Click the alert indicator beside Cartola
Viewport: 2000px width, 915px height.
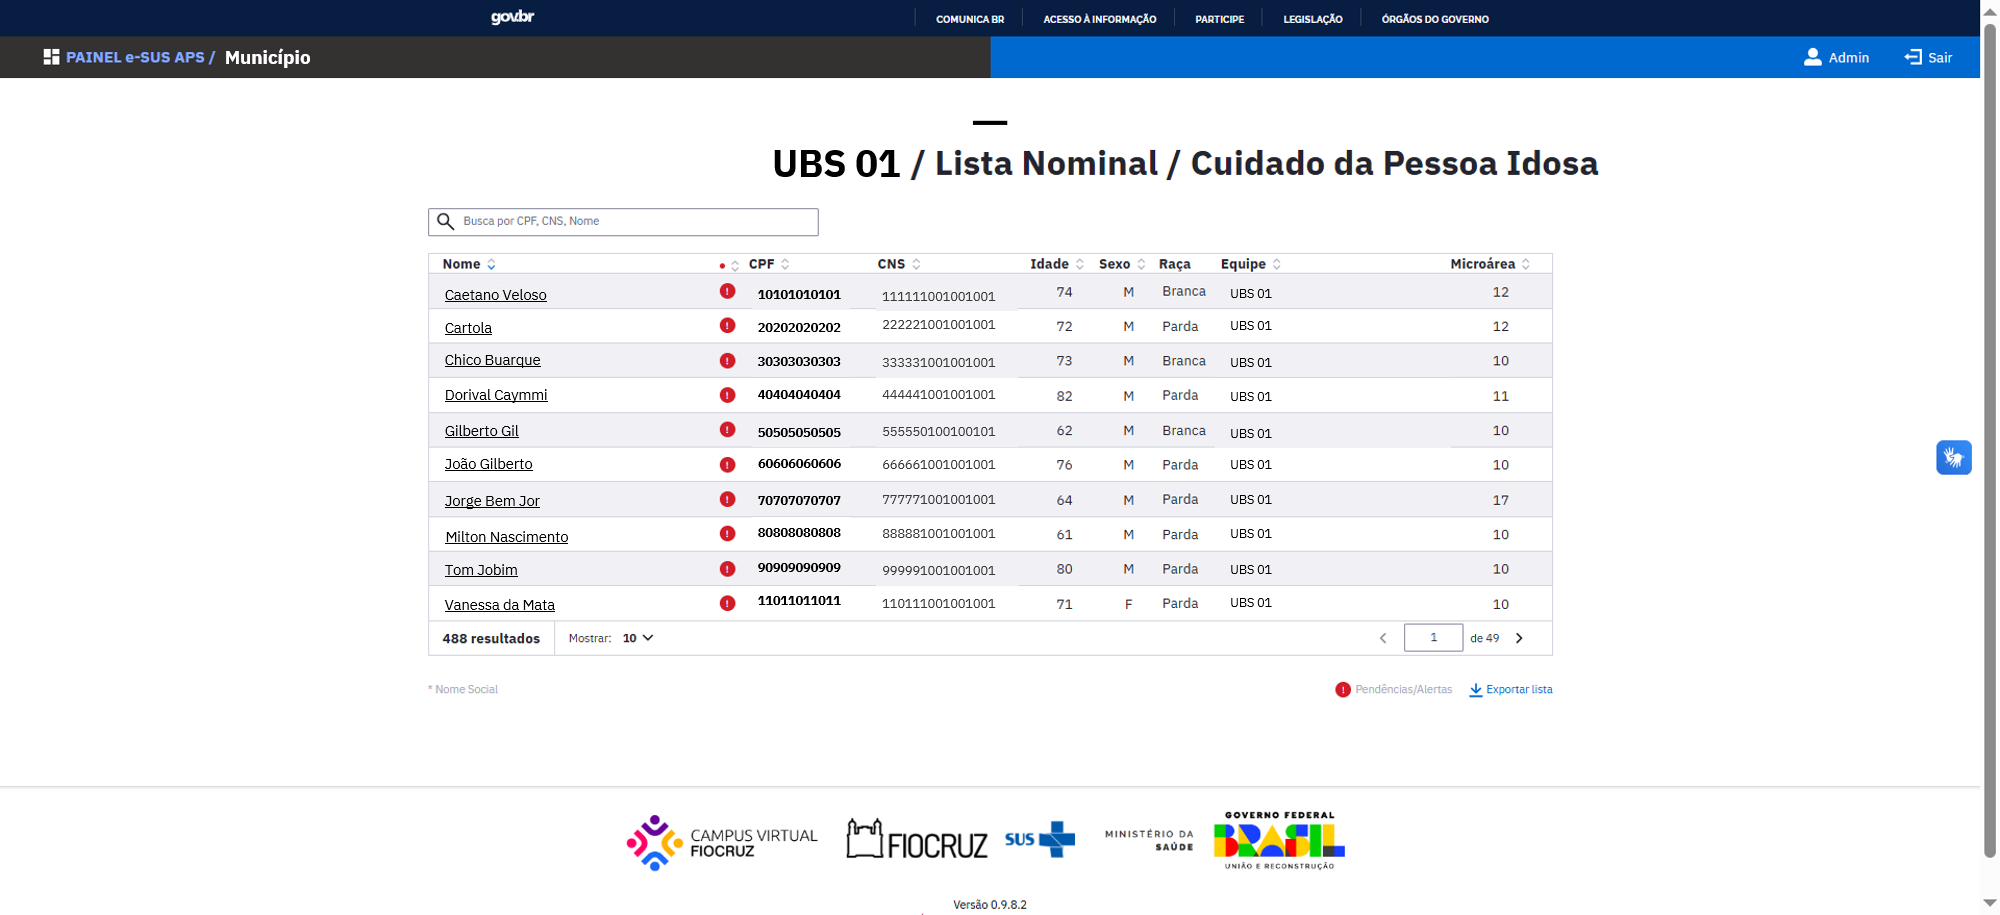click(x=727, y=326)
